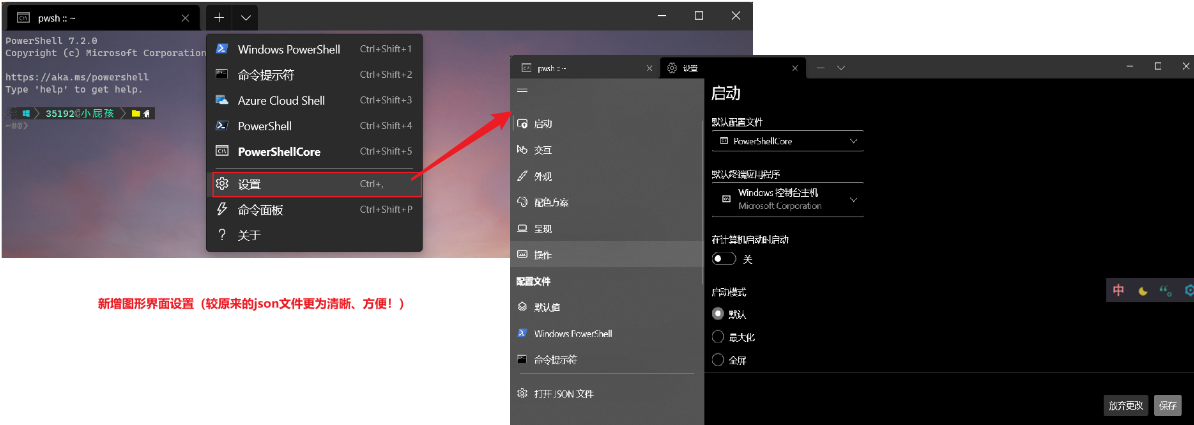Open the 呈现 settings page
1194x425 pixels.
(607, 228)
